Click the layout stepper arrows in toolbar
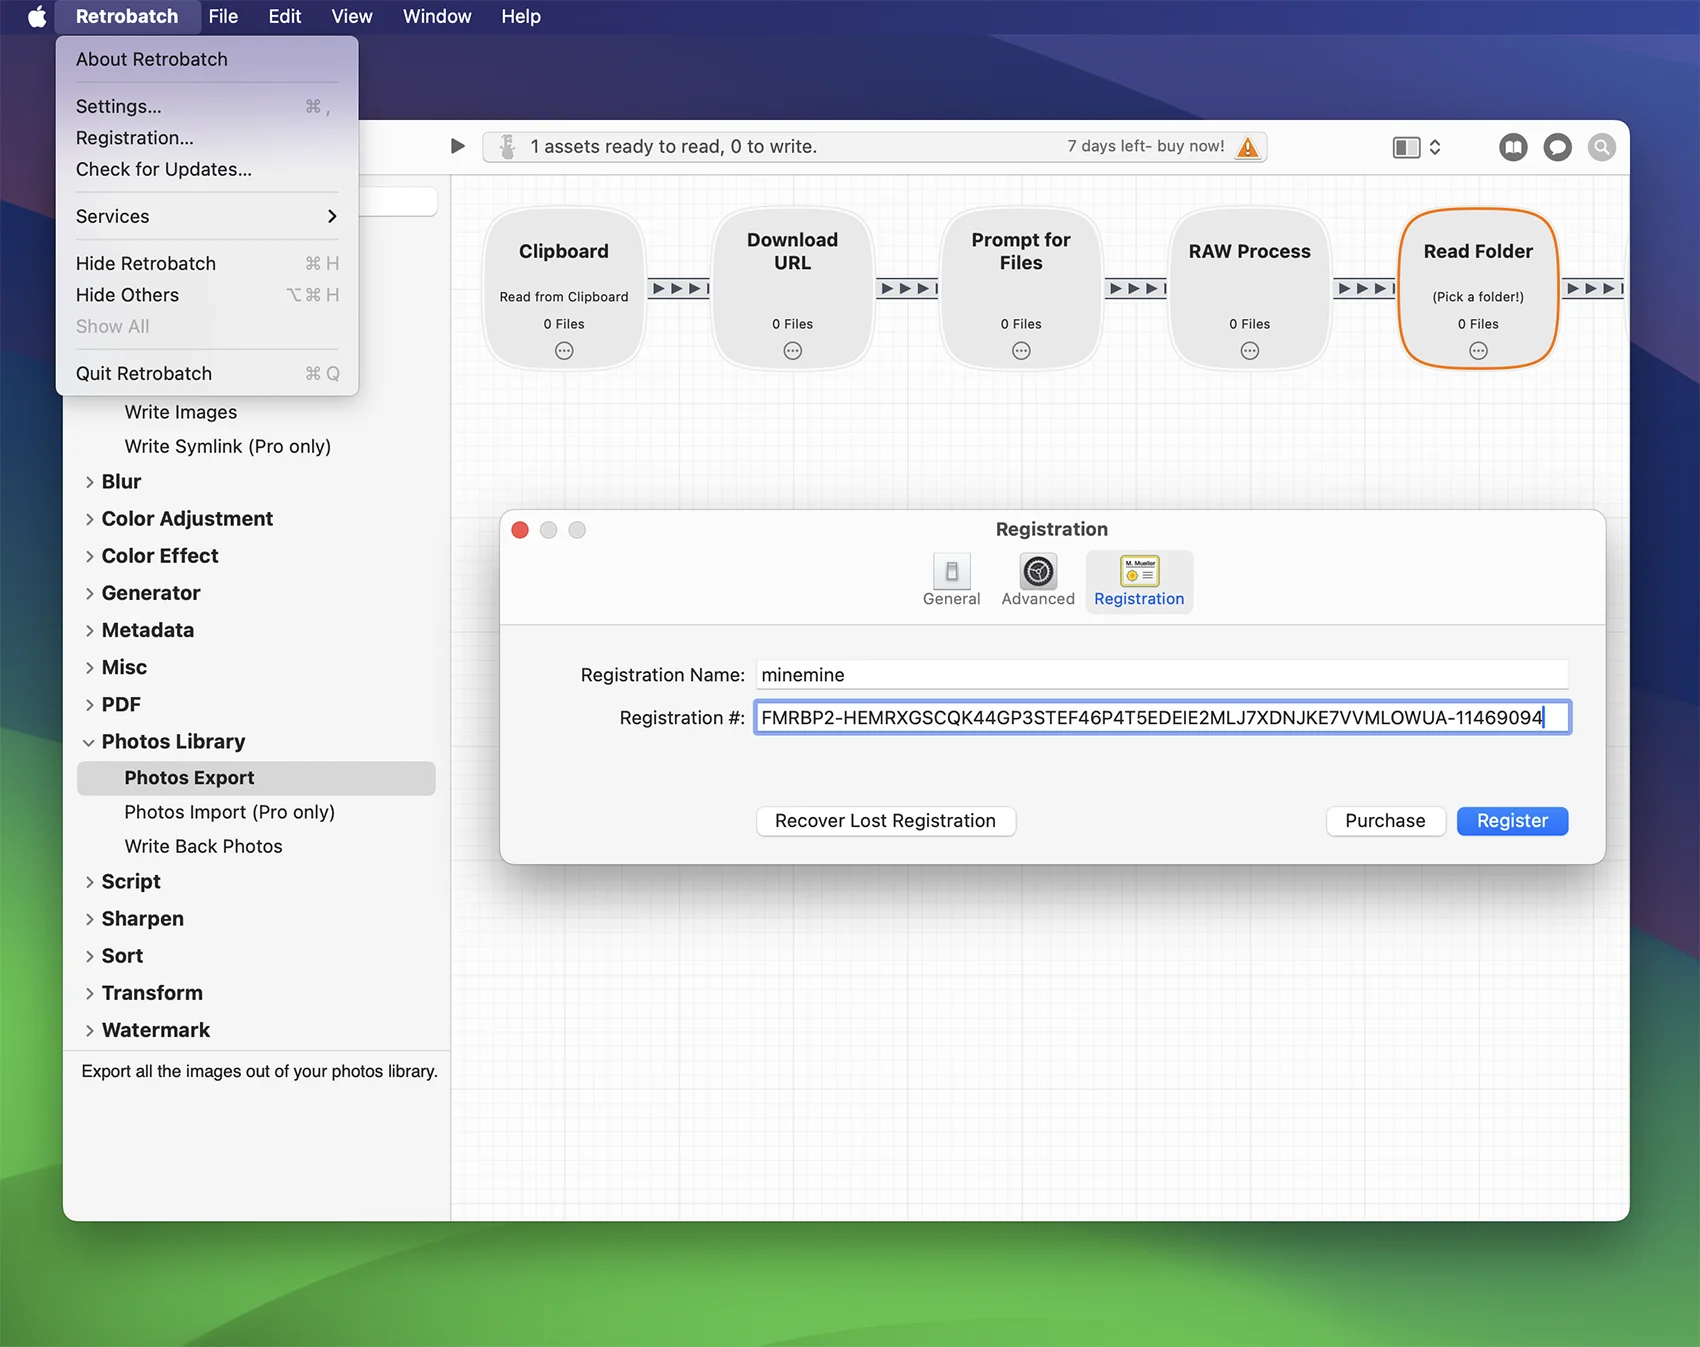The image size is (1700, 1347). (x=1435, y=147)
